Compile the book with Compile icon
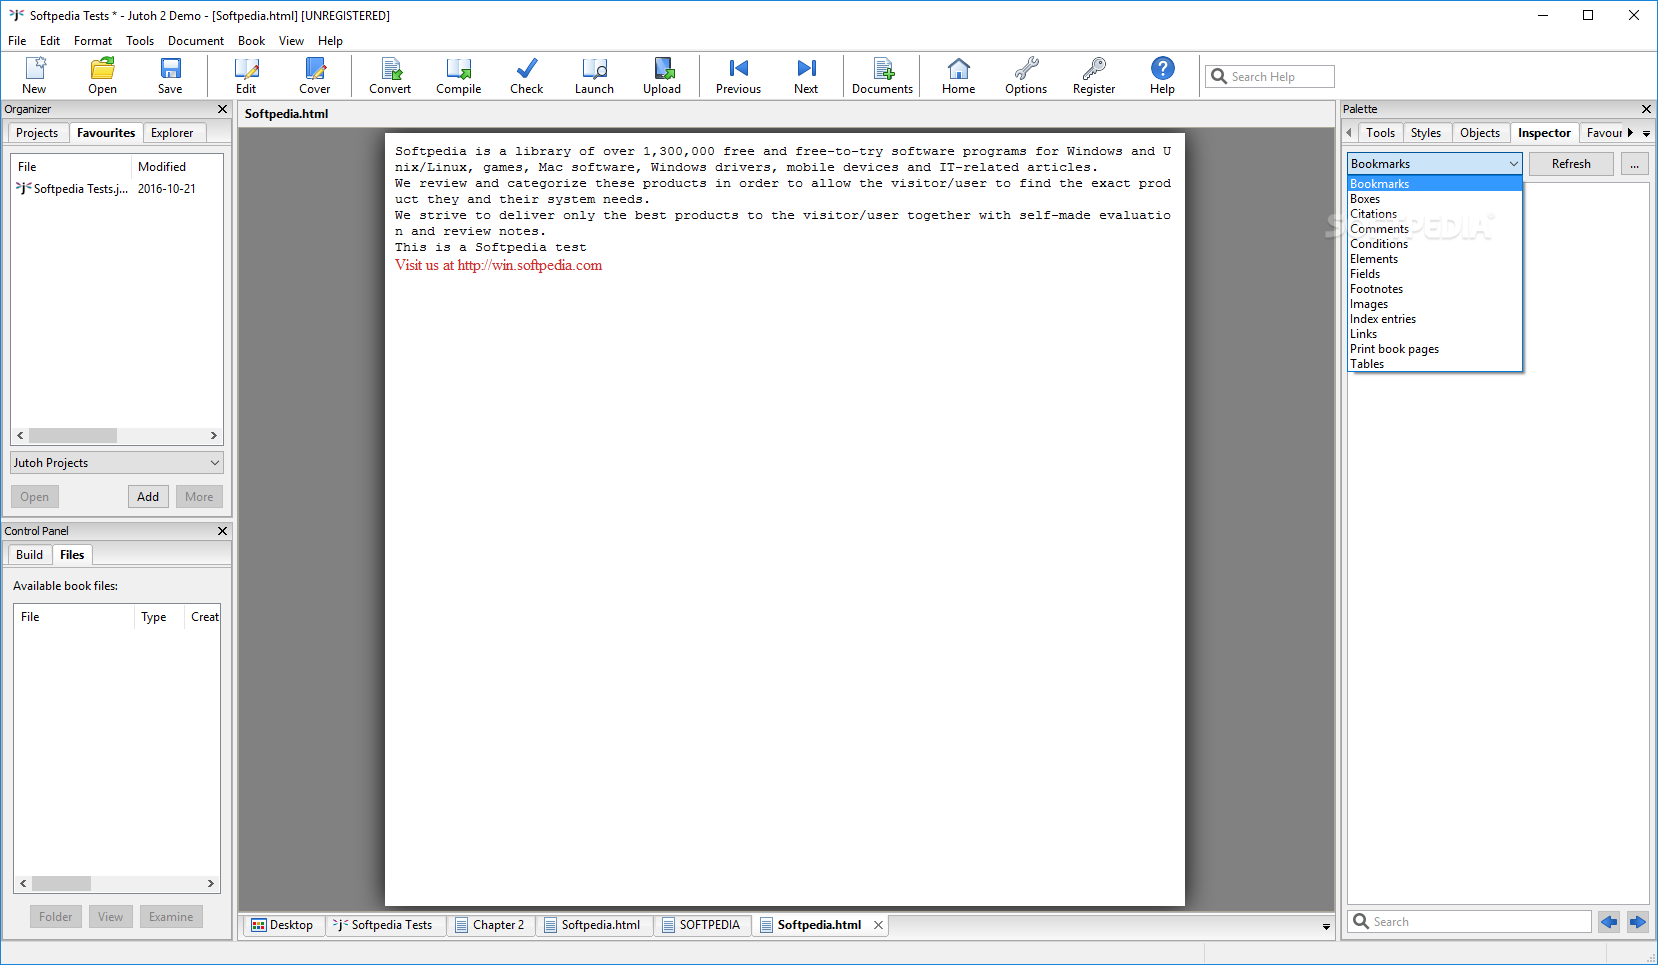The width and height of the screenshot is (1658, 965). (x=458, y=76)
